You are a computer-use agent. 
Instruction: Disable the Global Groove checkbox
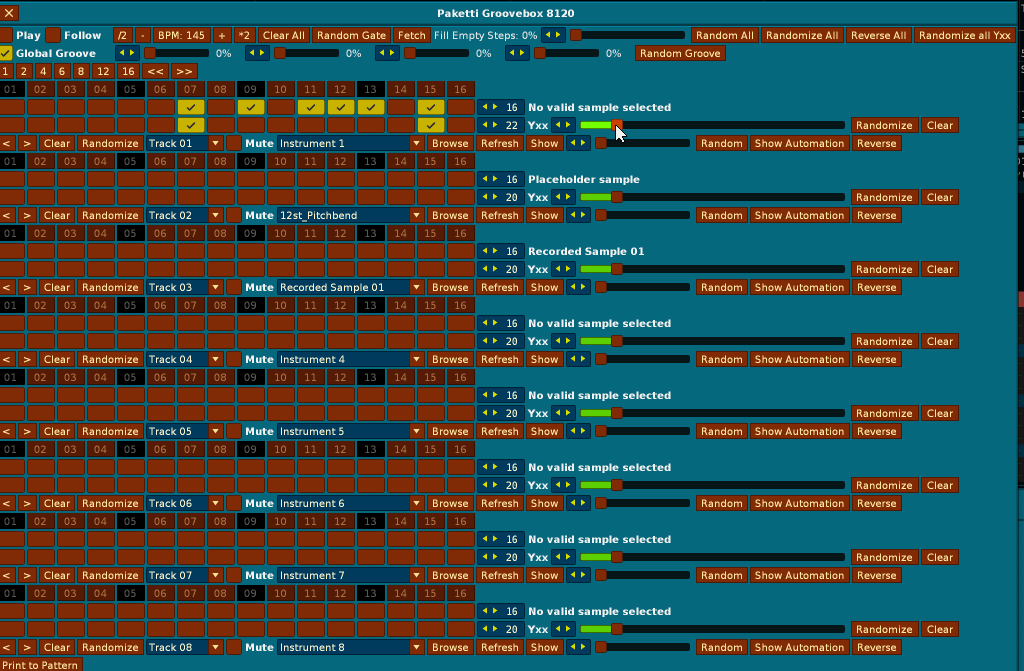pyautogui.click(x=6, y=53)
